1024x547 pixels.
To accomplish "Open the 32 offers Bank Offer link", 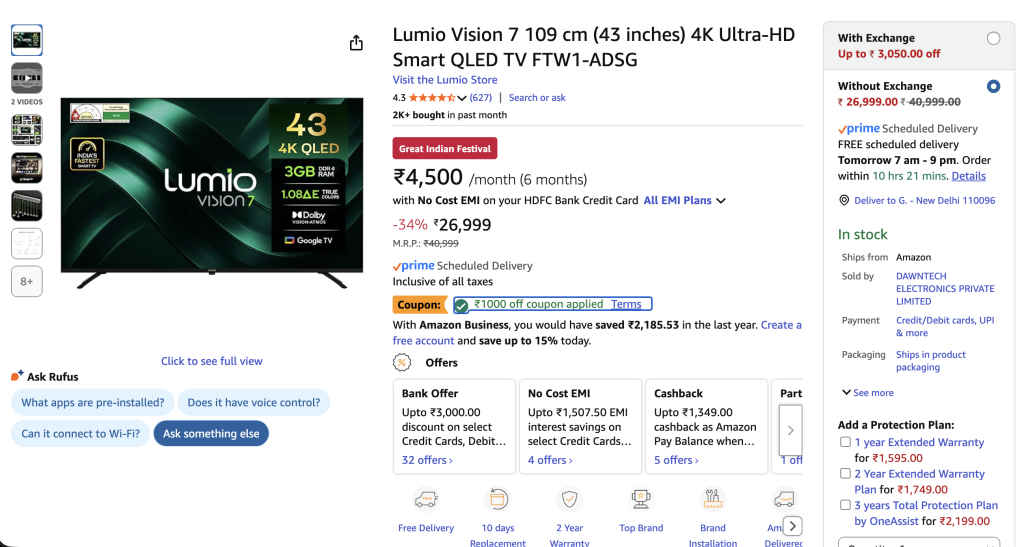I will tap(427, 460).
